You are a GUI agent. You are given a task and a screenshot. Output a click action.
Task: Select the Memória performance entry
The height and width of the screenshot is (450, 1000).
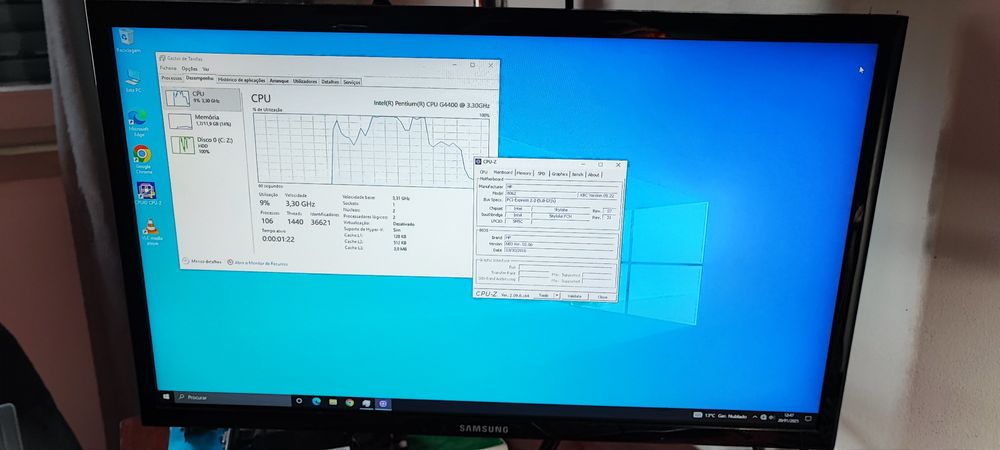coord(204,120)
